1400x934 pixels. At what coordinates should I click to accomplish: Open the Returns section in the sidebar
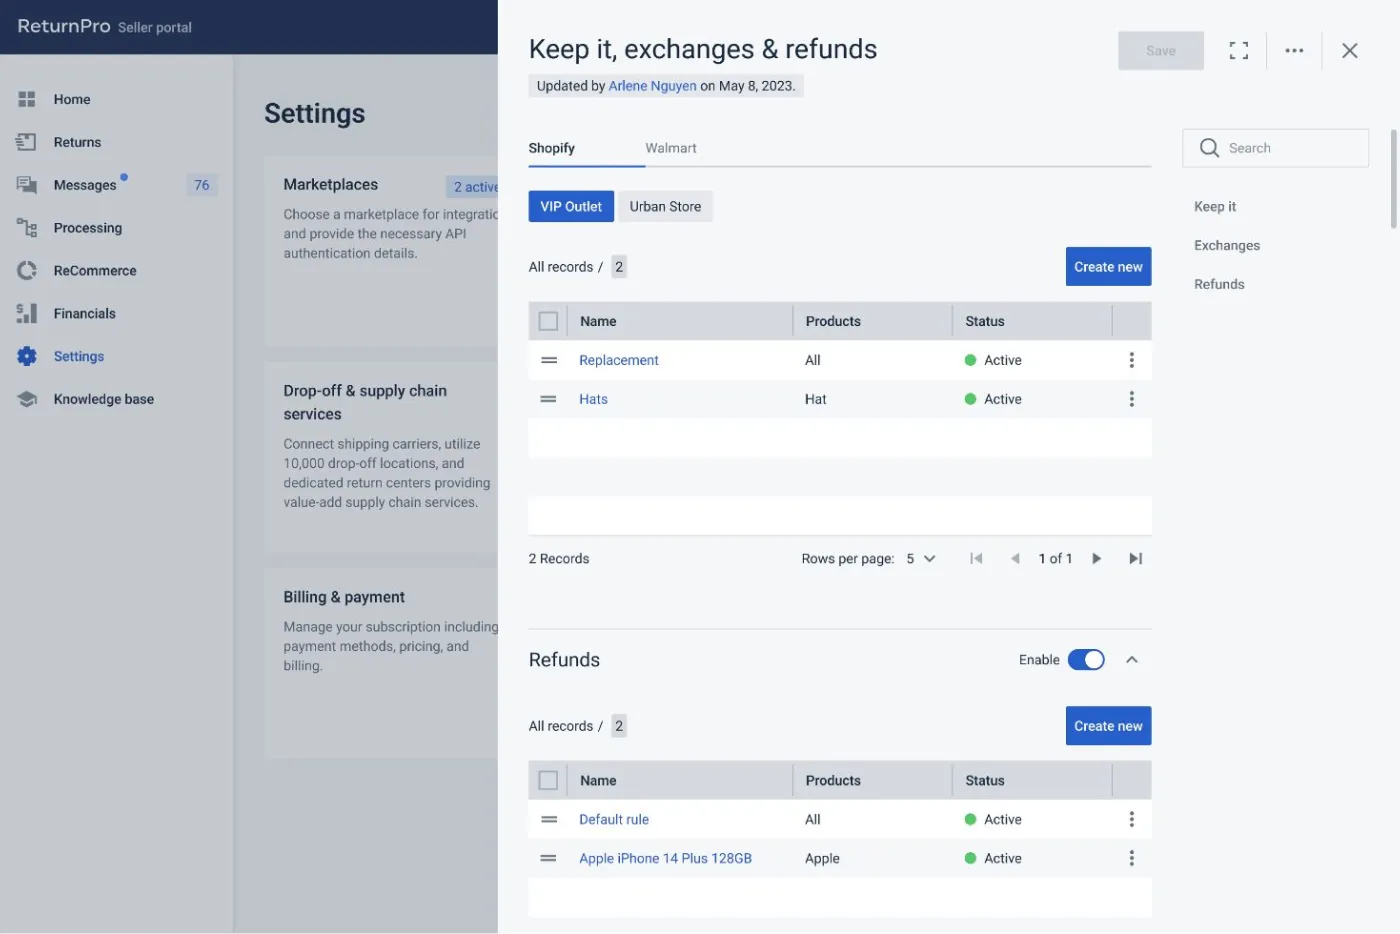[x=77, y=141]
